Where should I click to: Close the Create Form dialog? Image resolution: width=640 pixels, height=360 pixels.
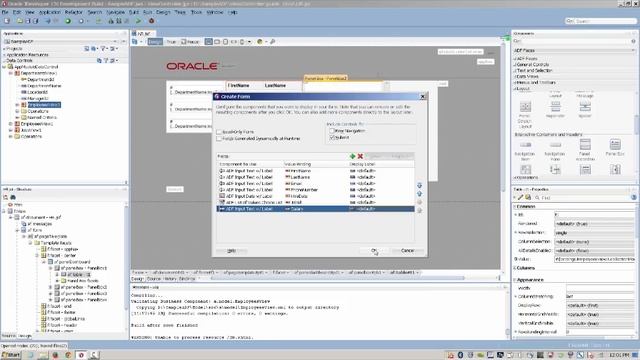pos(423,97)
